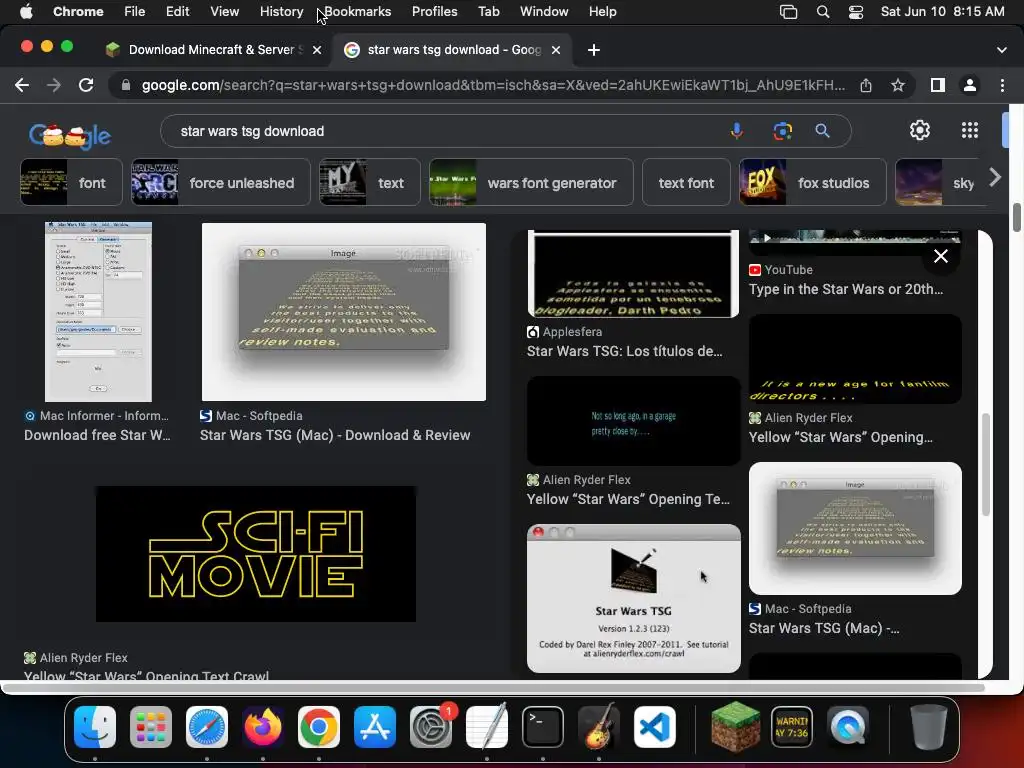Viewport: 1024px width, 768px height.
Task: Open GarageBand from the Dock
Action: tap(599, 727)
